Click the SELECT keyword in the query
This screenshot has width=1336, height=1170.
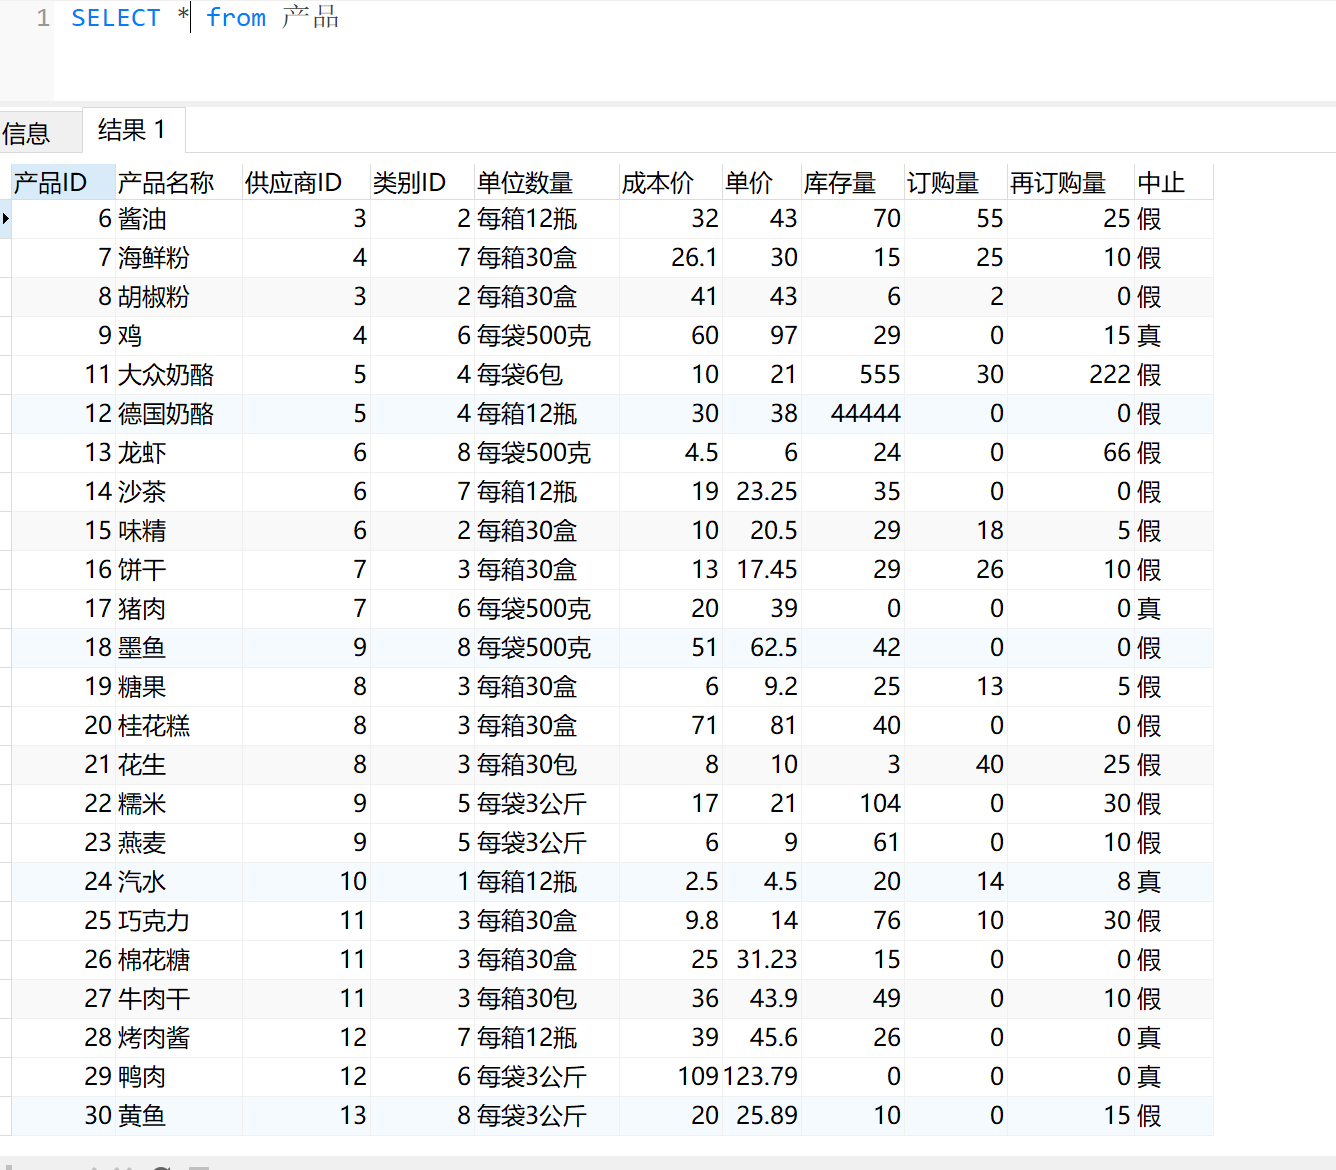tap(116, 18)
